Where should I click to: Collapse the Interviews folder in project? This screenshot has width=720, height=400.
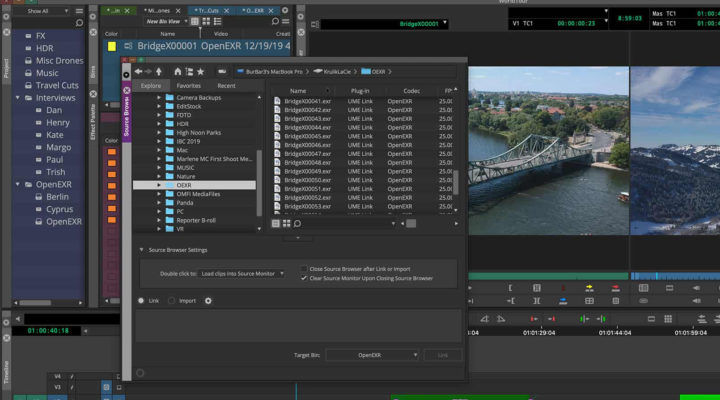(x=17, y=98)
